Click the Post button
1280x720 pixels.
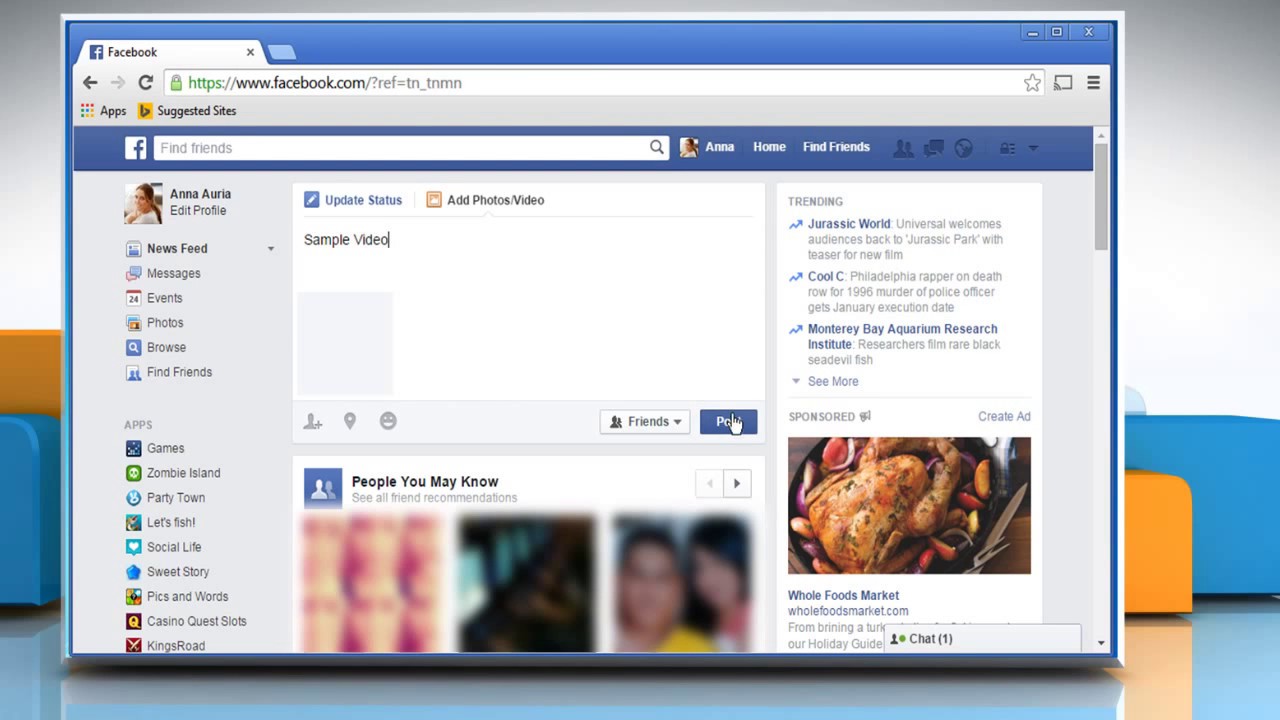click(x=728, y=422)
